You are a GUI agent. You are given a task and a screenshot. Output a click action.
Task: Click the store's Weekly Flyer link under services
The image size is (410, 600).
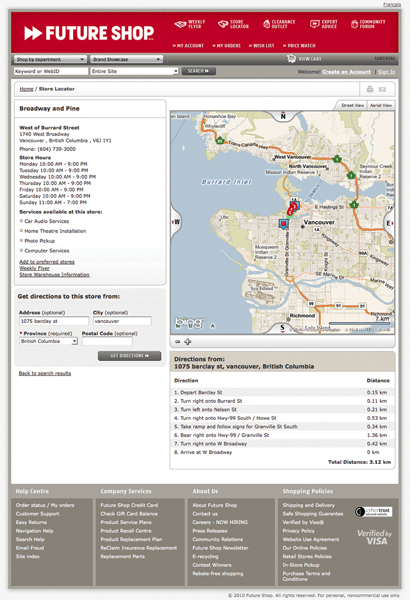pos(34,268)
